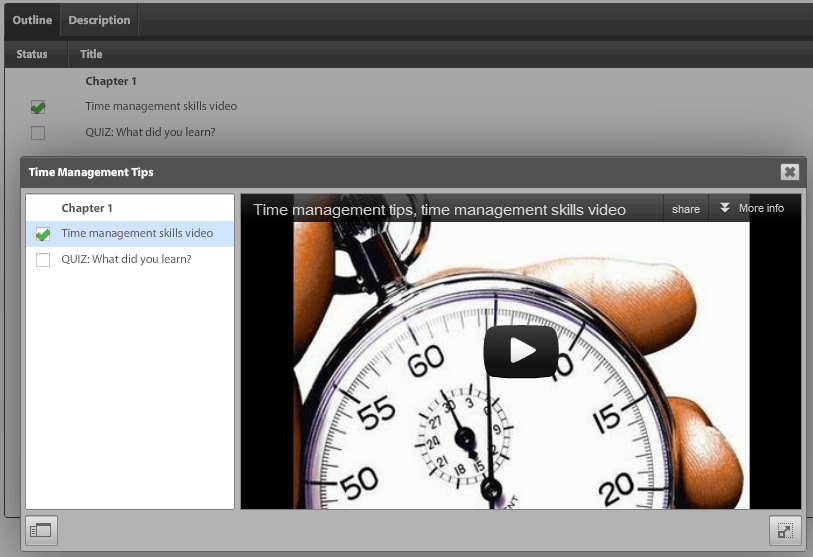Toggle the QUIZ checkbox in dialog sidebar
The image size is (813, 557).
coord(43,260)
